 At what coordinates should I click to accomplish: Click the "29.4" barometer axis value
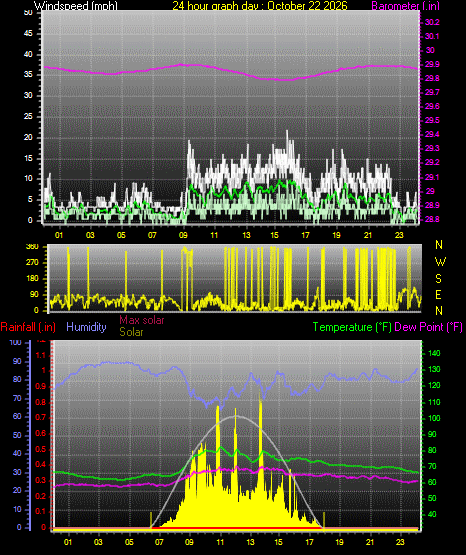pos(432,134)
